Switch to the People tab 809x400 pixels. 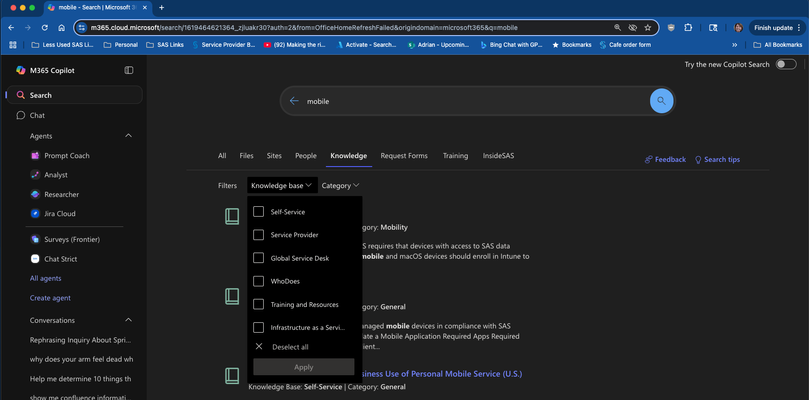[306, 155]
